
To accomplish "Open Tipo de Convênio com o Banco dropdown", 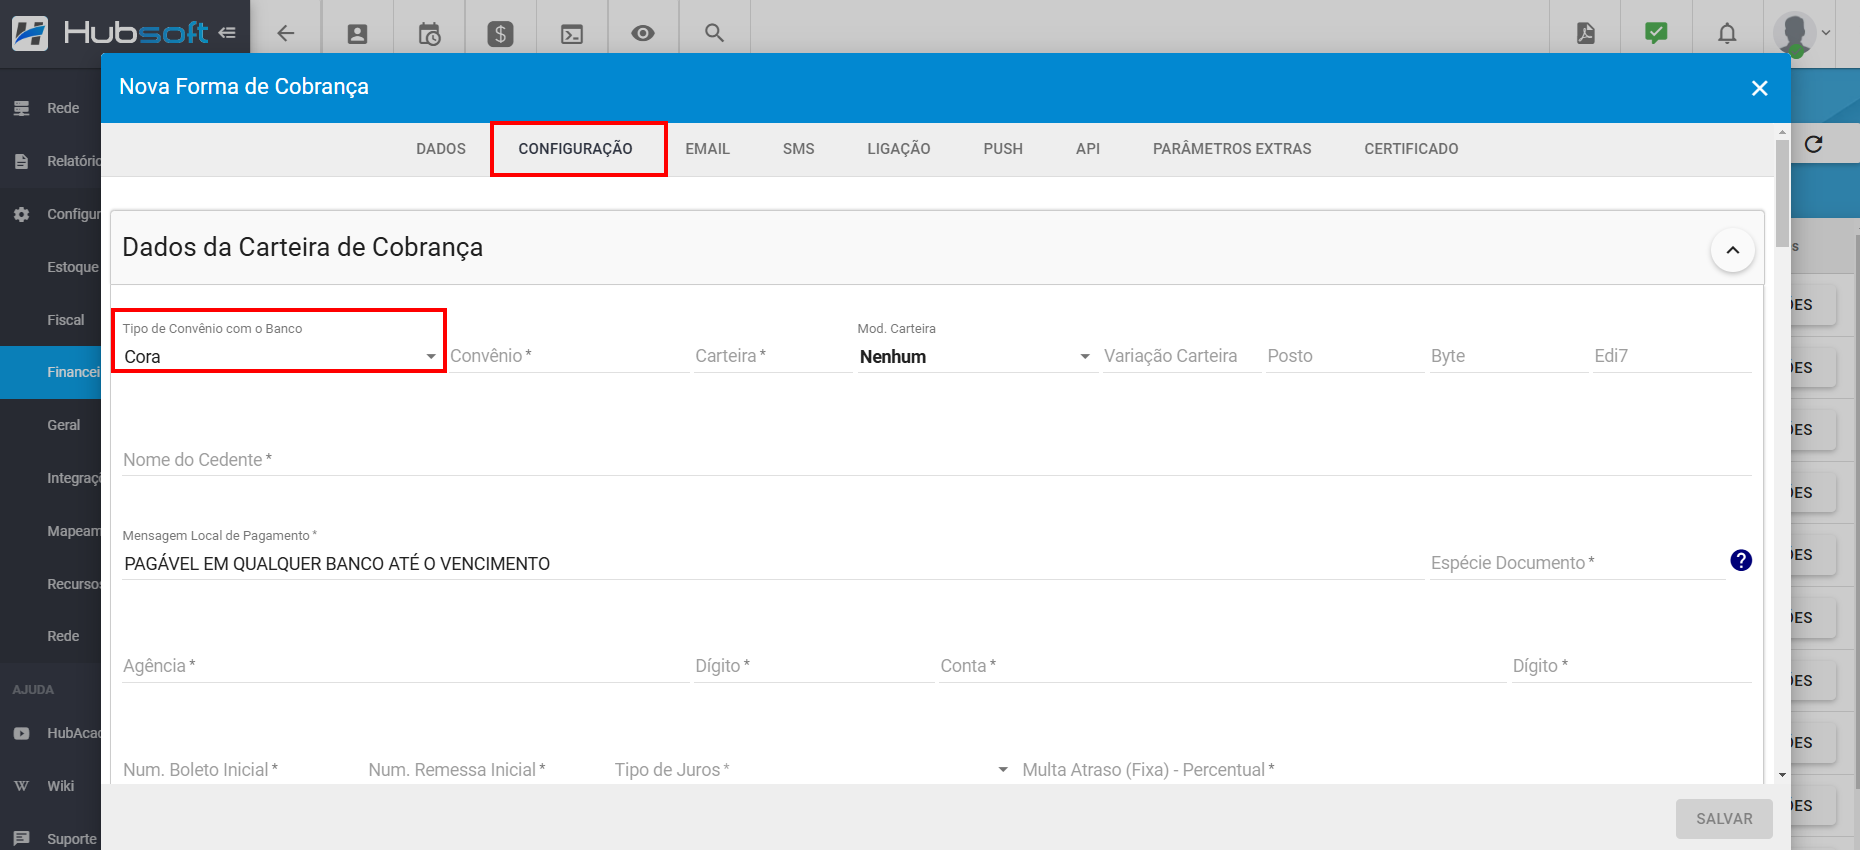I will (280, 356).
